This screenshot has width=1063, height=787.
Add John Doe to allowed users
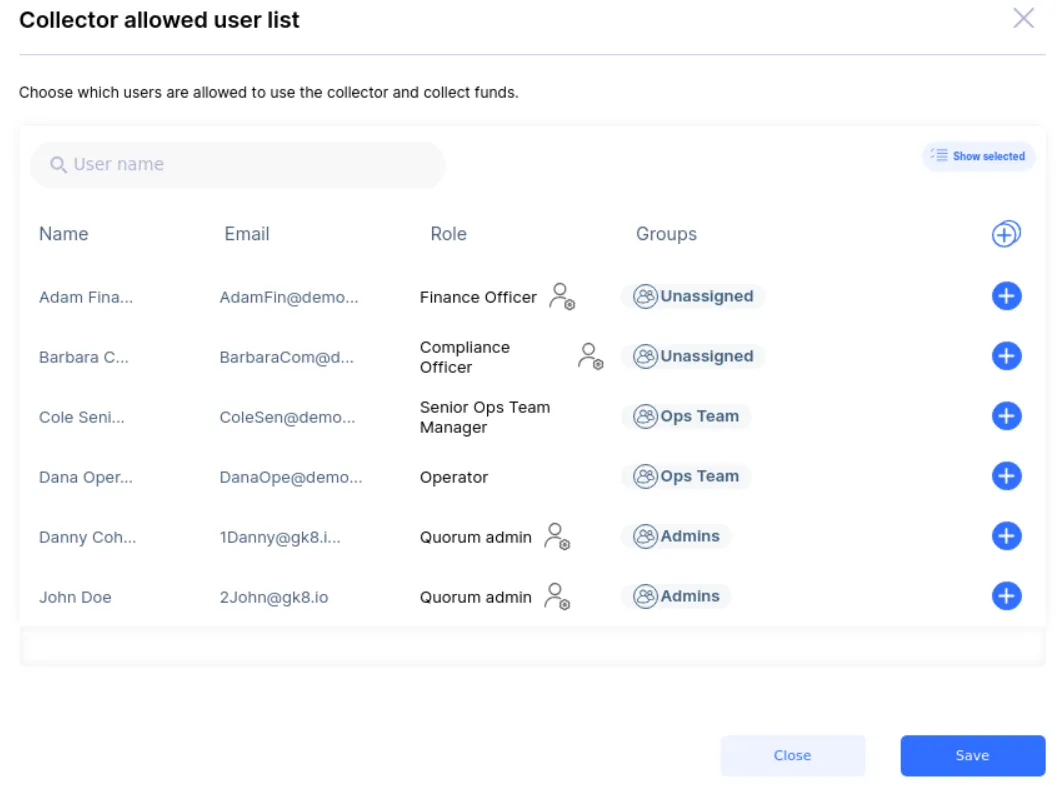[x=1006, y=596]
